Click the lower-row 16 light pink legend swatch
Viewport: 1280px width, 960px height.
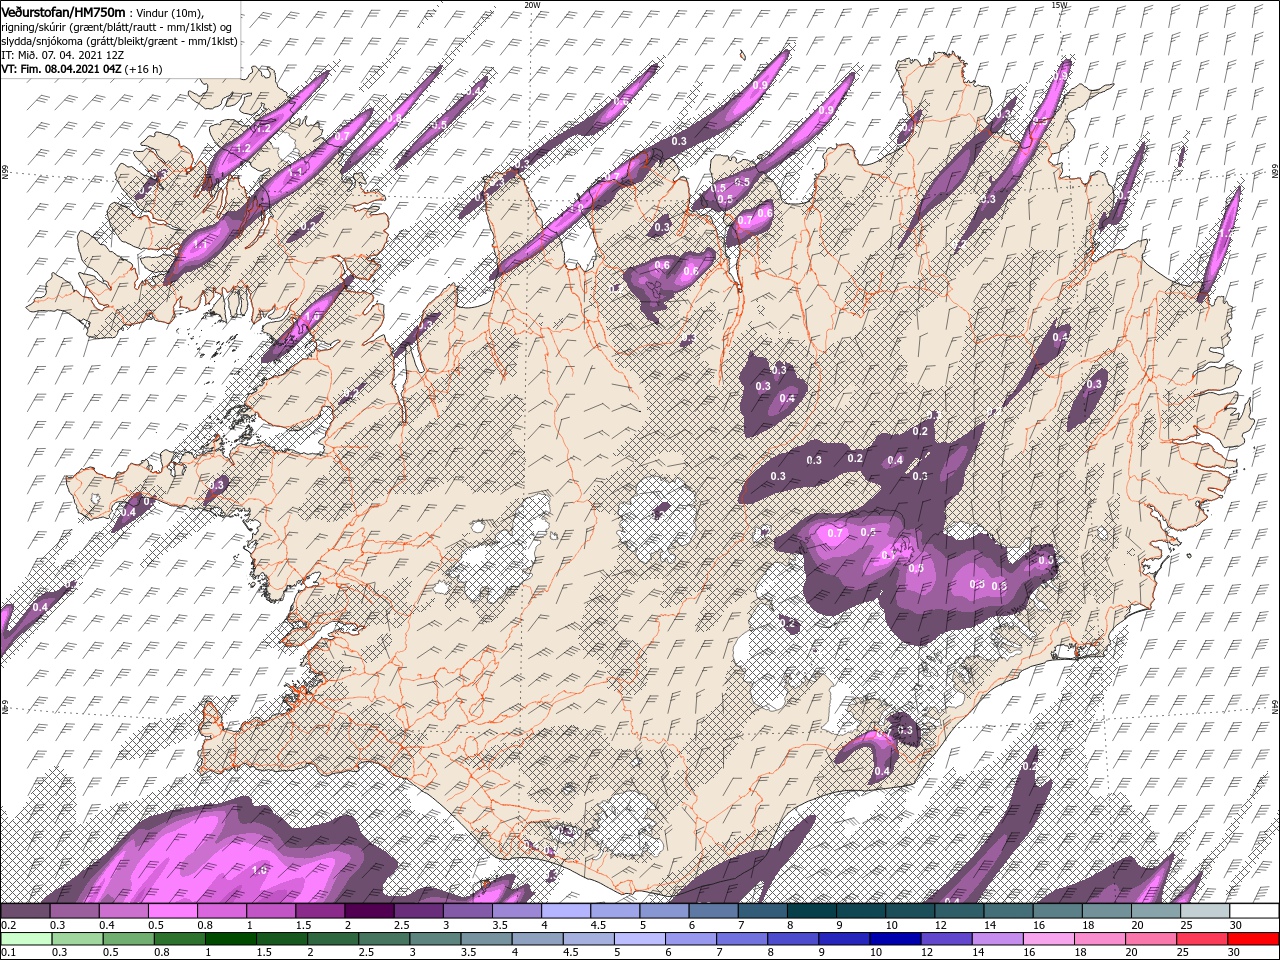tap(1049, 939)
